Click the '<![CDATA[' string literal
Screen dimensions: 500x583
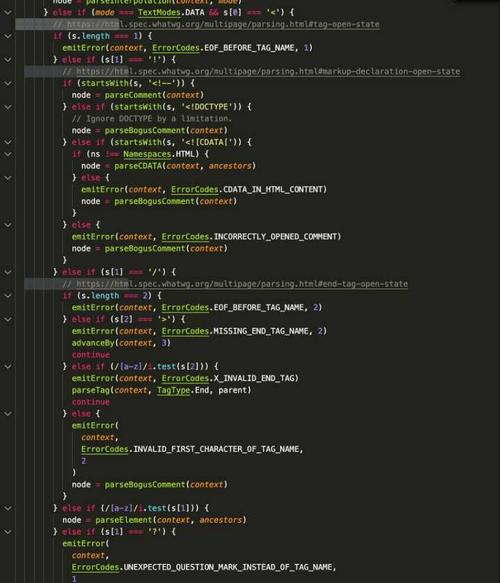(x=207, y=142)
